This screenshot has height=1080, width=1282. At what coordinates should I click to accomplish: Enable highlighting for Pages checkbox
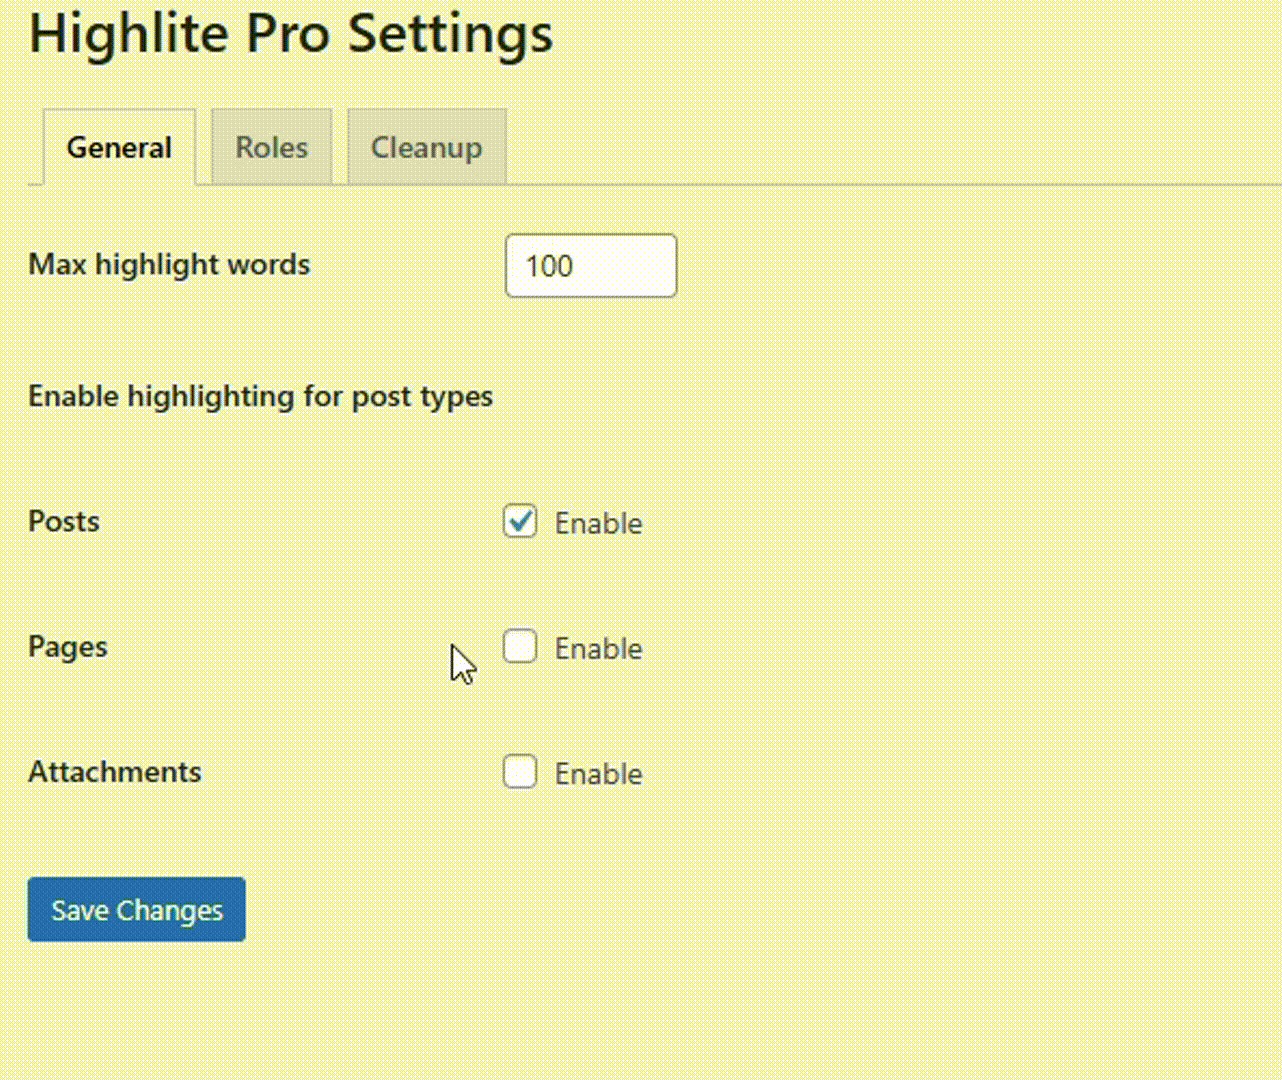520,646
